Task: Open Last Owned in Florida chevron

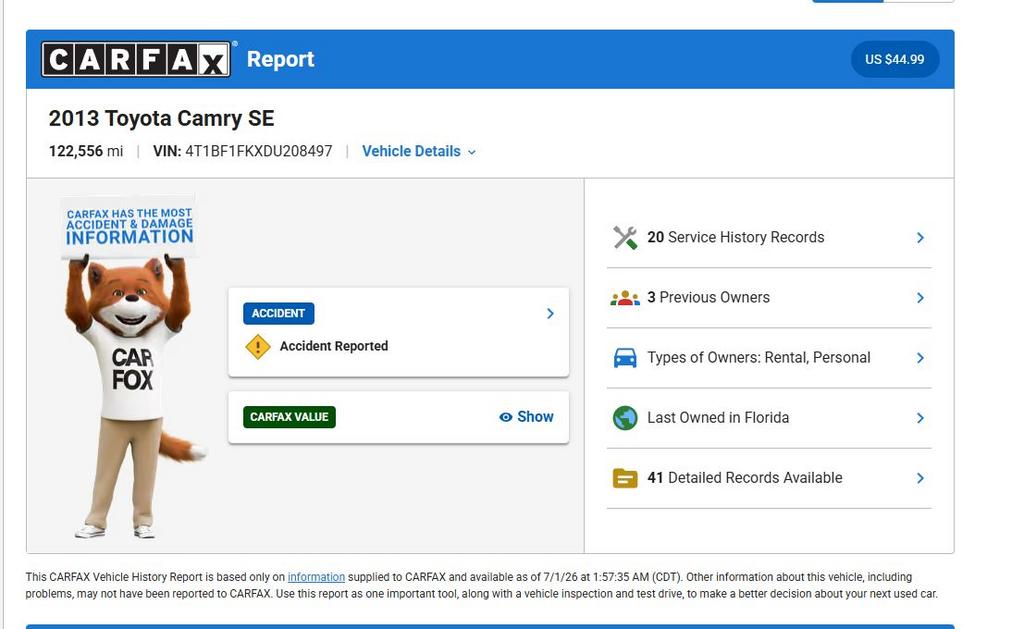Action: 920,418
